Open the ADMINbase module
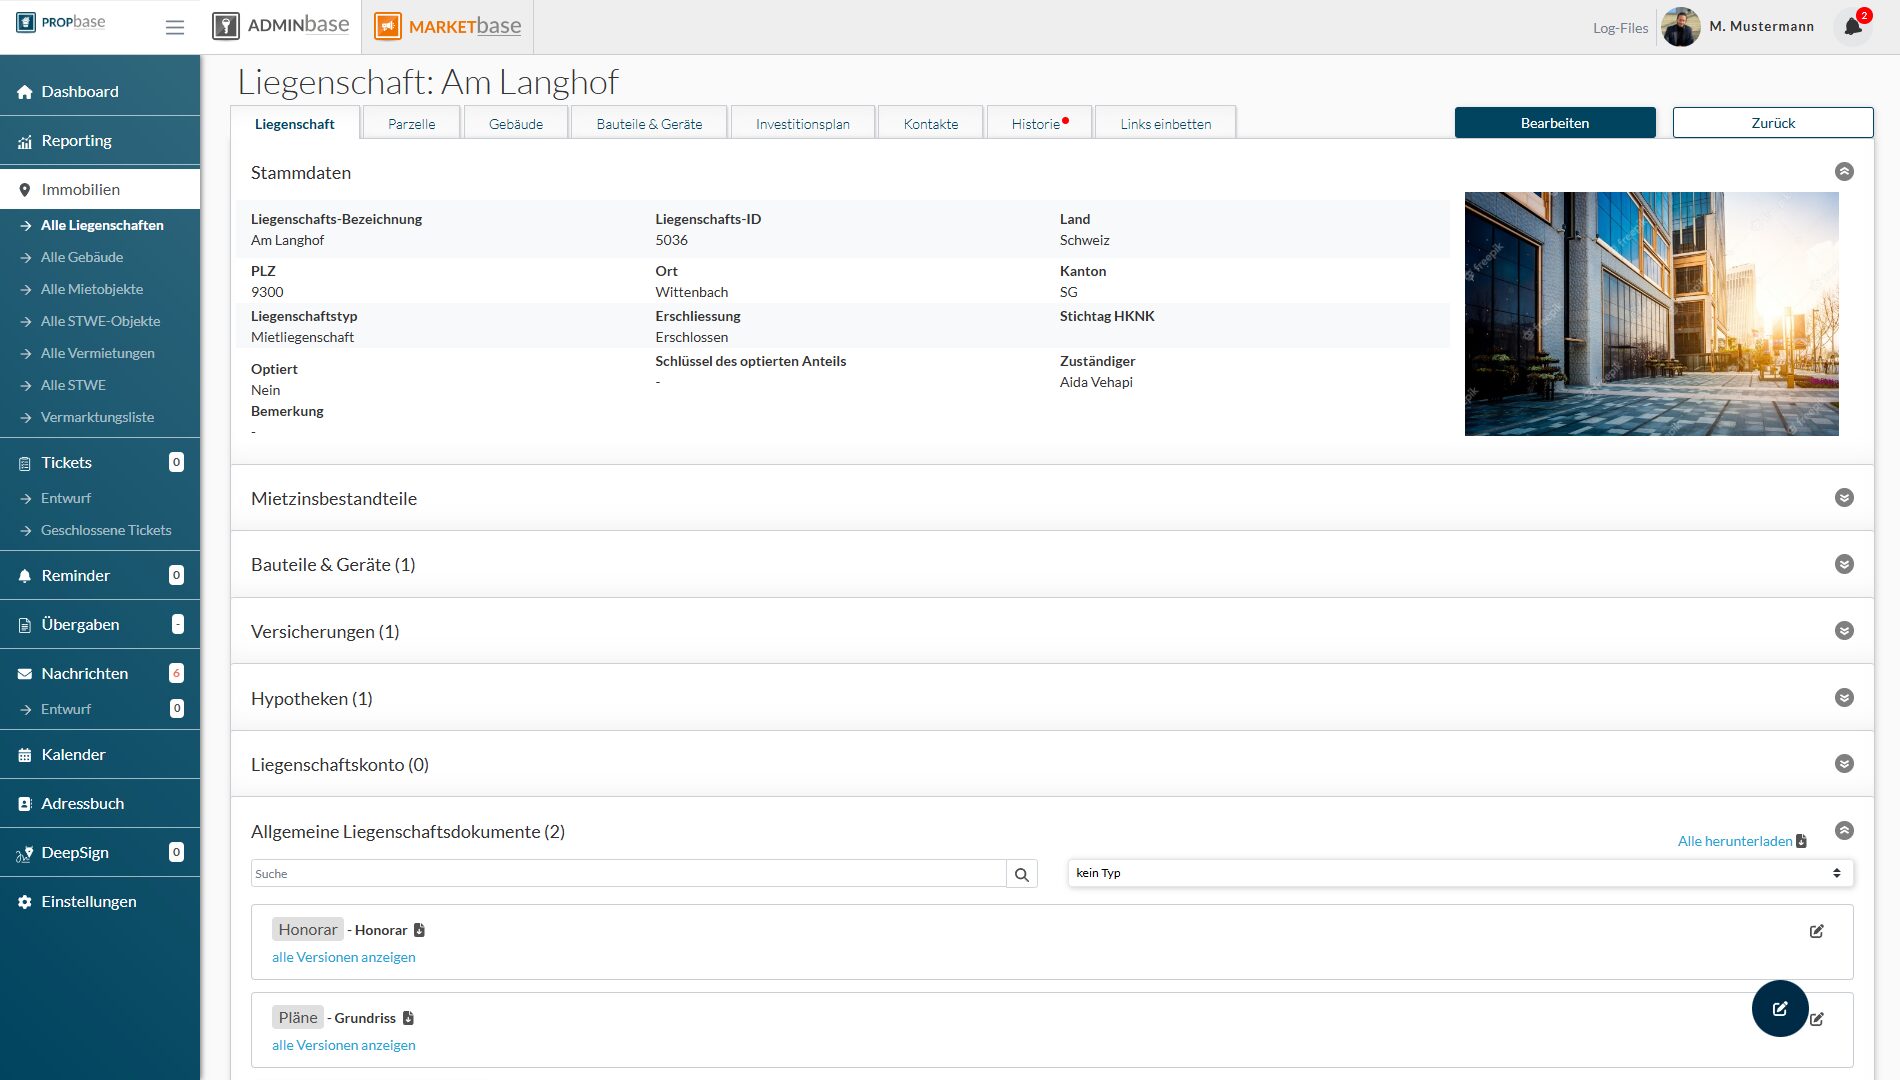This screenshot has width=1900, height=1080. [x=281, y=26]
